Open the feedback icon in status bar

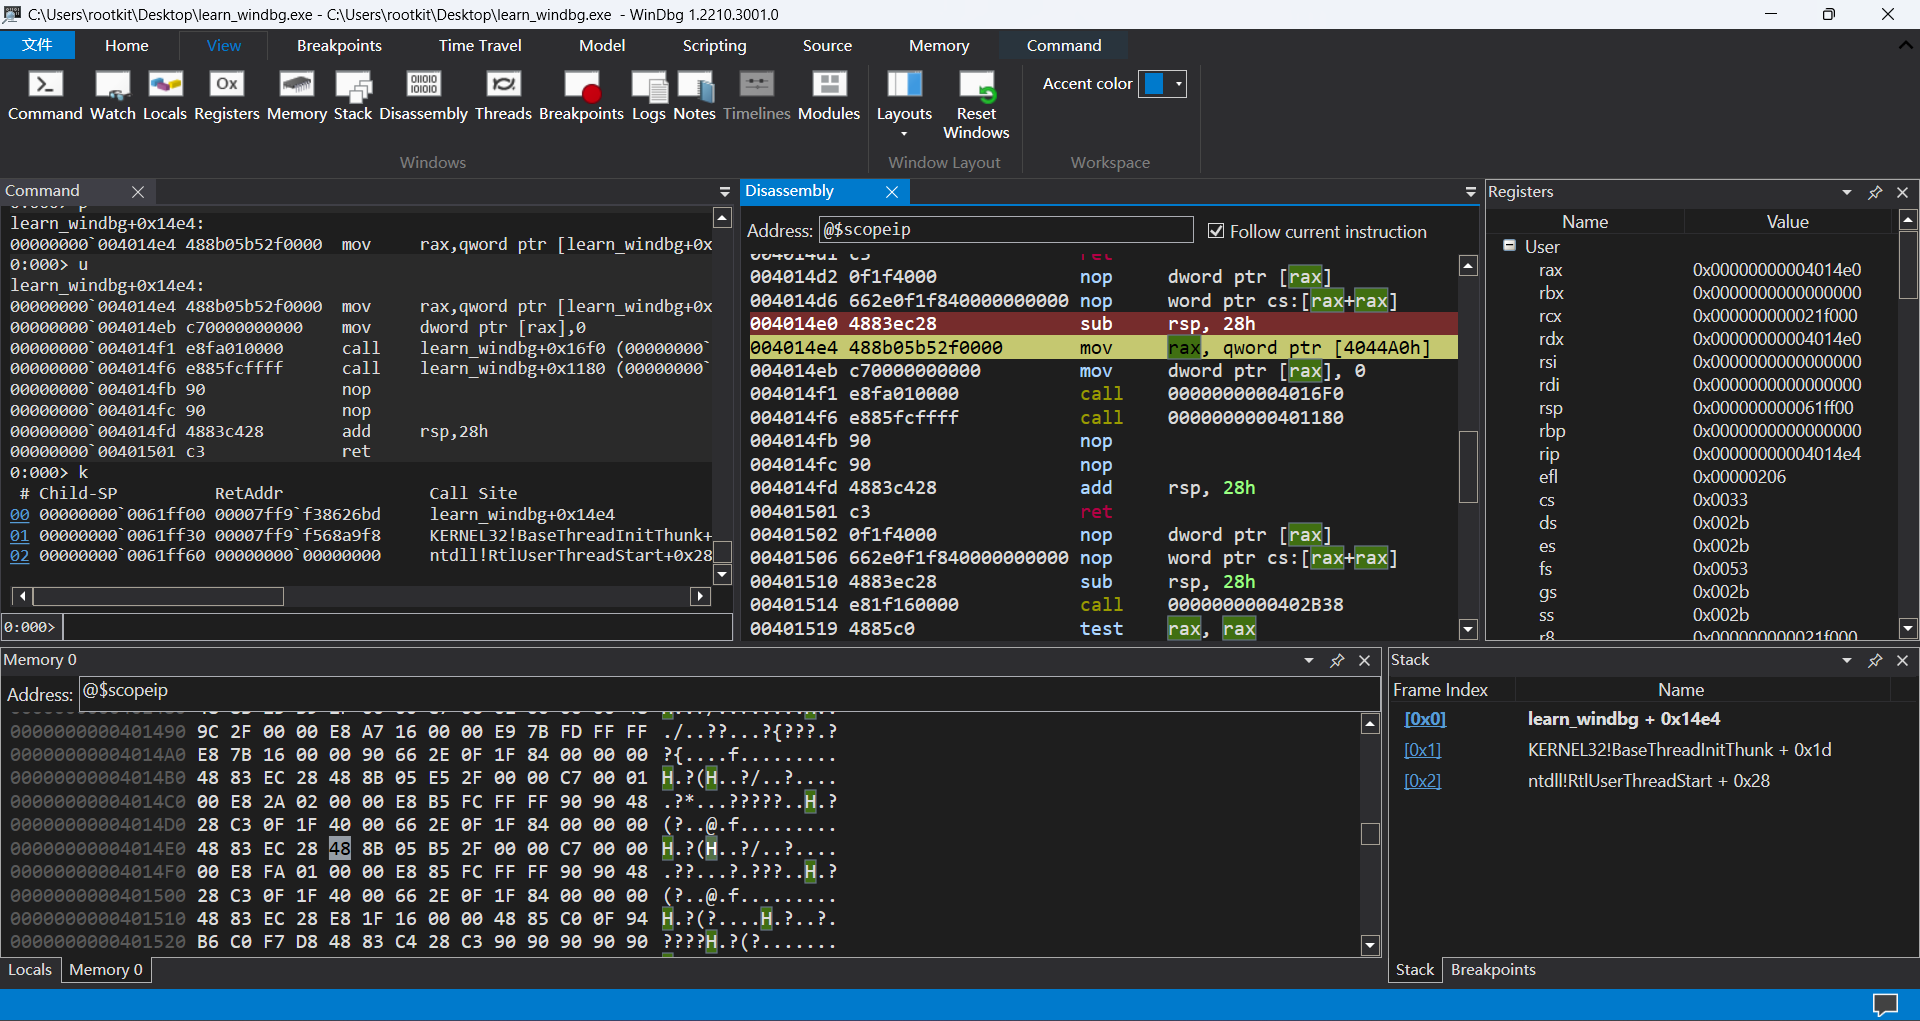tap(1885, 1004)
